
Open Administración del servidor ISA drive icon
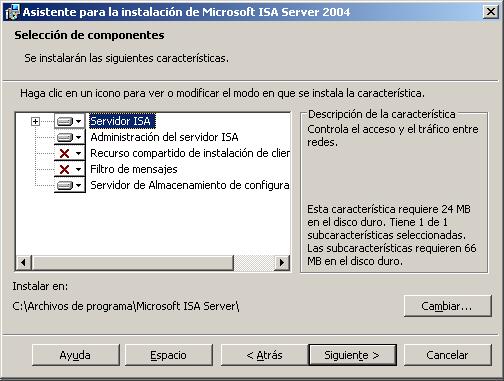click(x=65, y=137)
